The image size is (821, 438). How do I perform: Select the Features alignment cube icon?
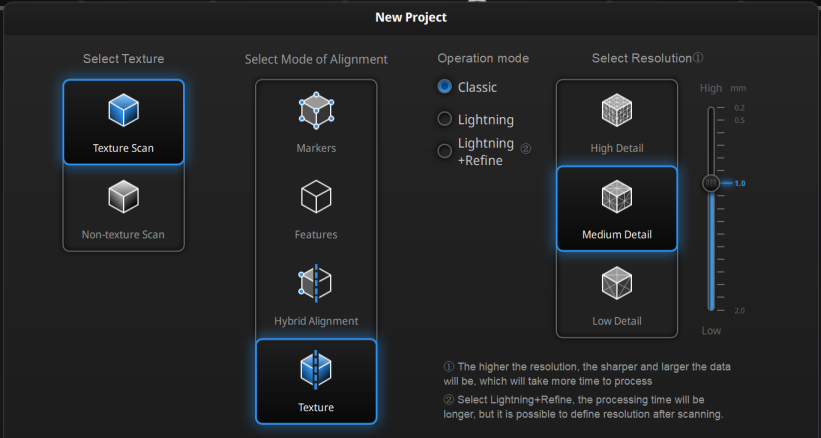click(x=316, y=197)
